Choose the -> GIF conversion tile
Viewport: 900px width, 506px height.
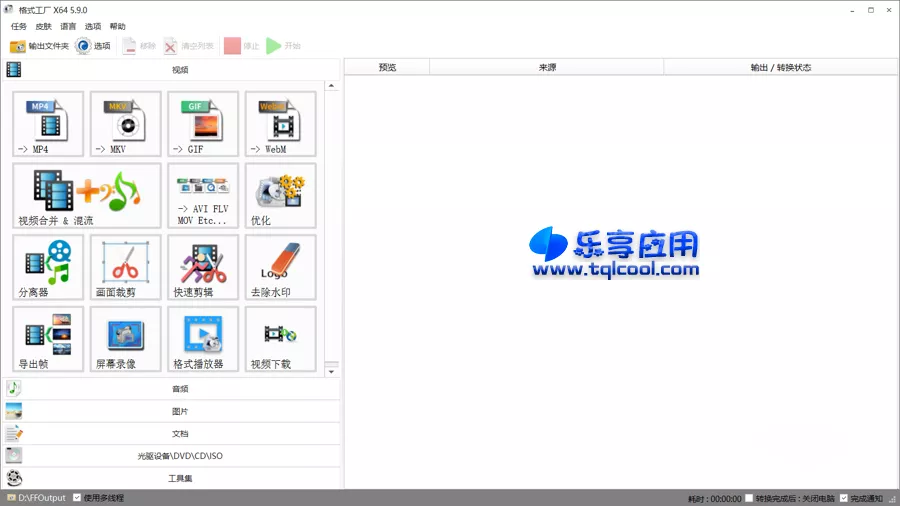click(x=203, y=124)
